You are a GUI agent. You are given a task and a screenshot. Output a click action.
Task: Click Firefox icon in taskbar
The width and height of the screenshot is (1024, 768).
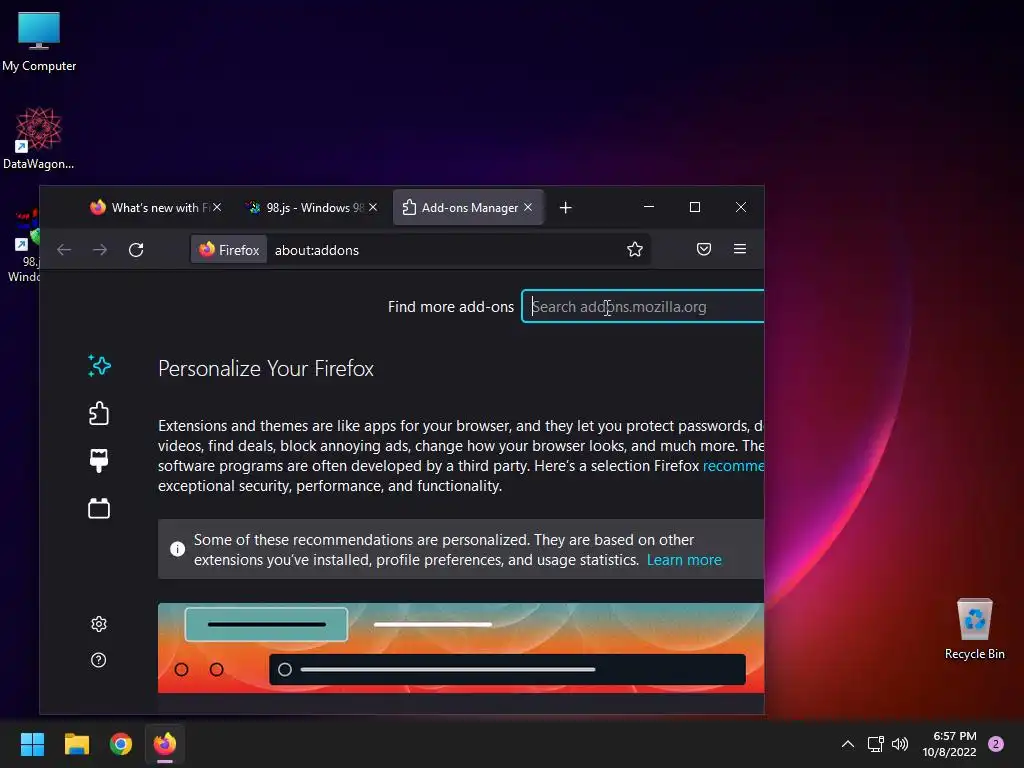coord(165,744)
